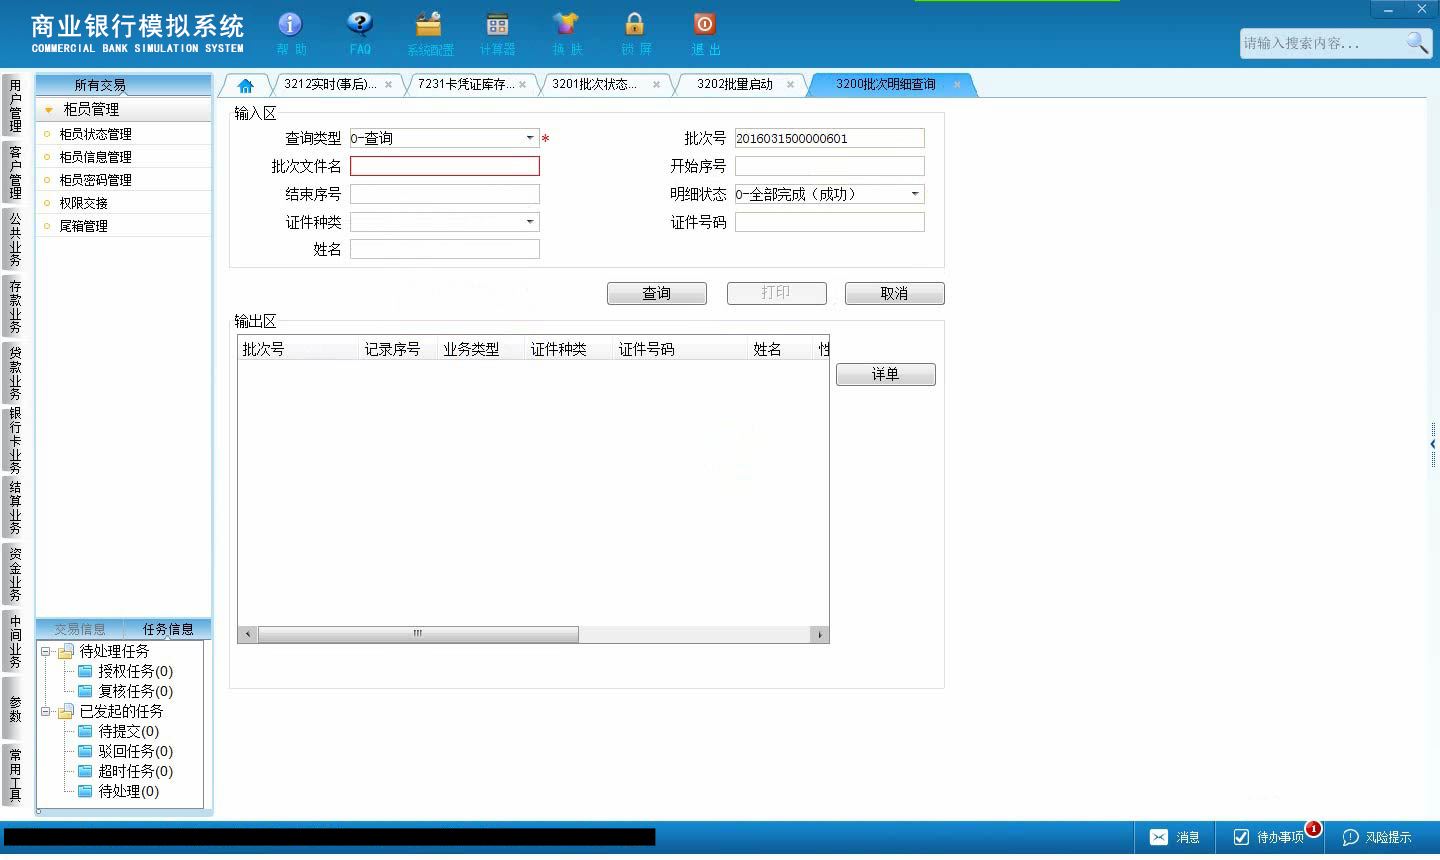Collapse the 柜员管理 menu group
Viewport: 1440px width, 860px height.
tap(48, 110)
